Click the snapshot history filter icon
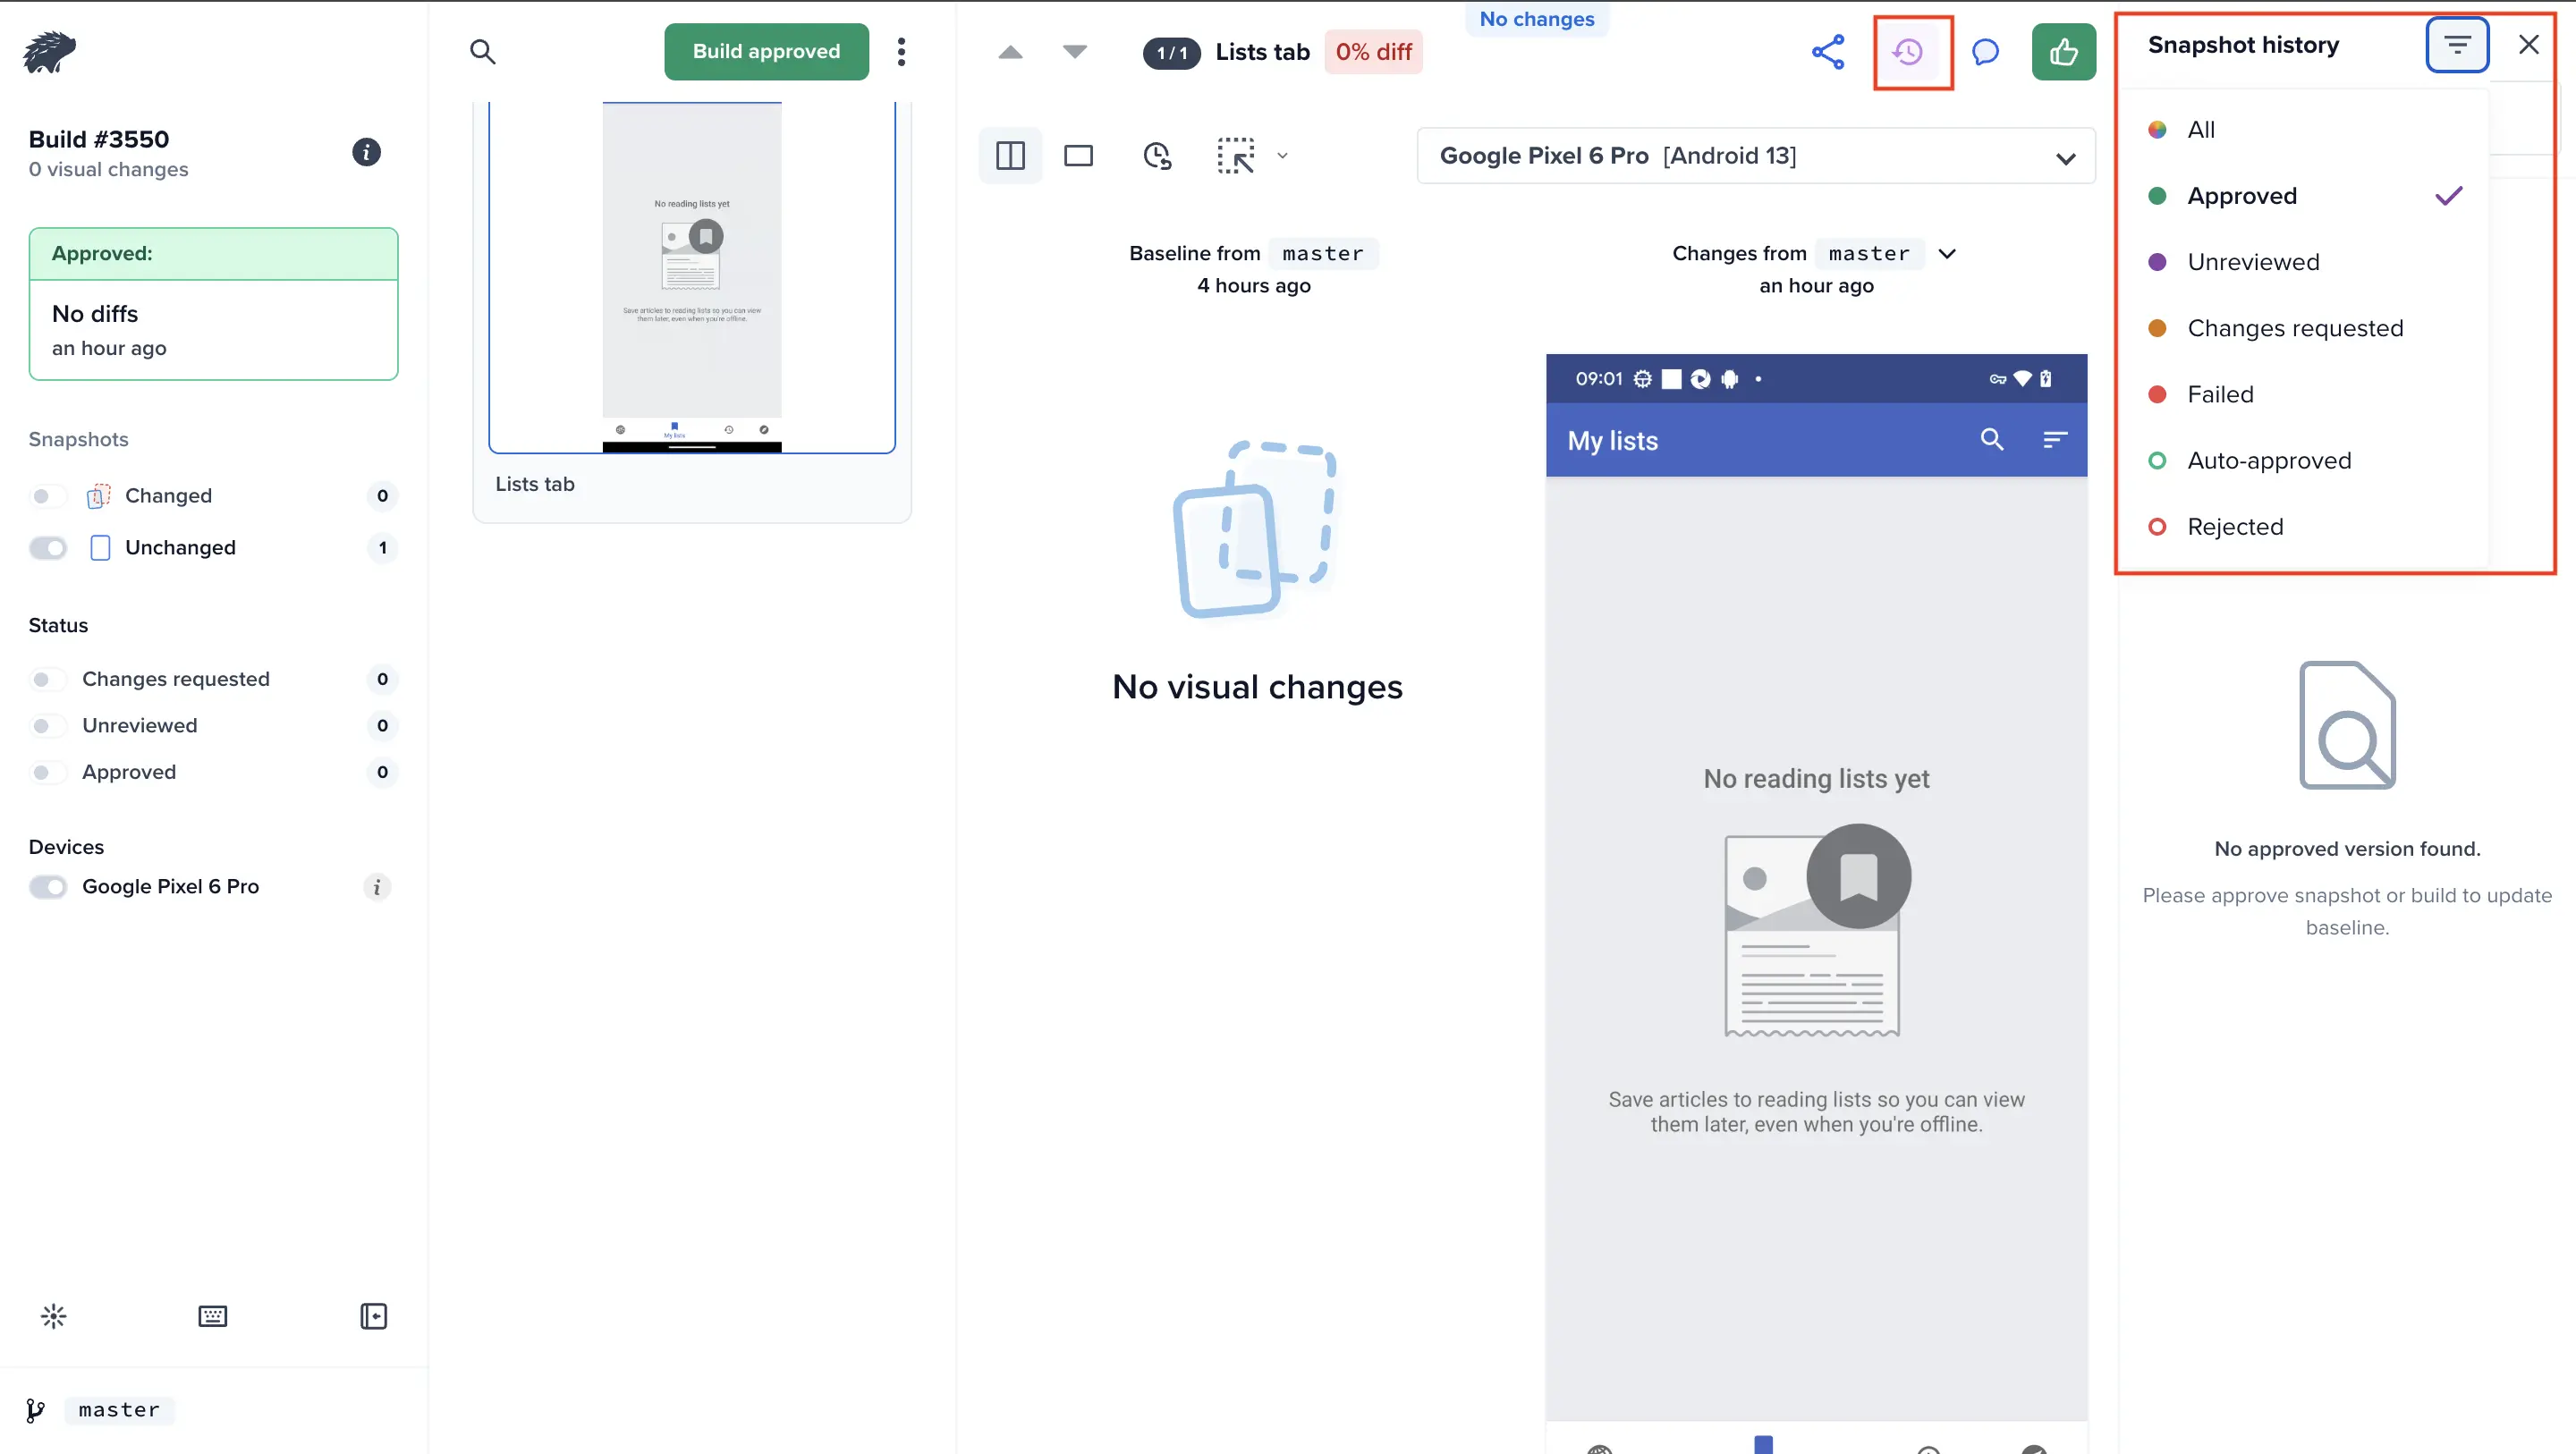2576x1454 pixels. pos(2456,45)
